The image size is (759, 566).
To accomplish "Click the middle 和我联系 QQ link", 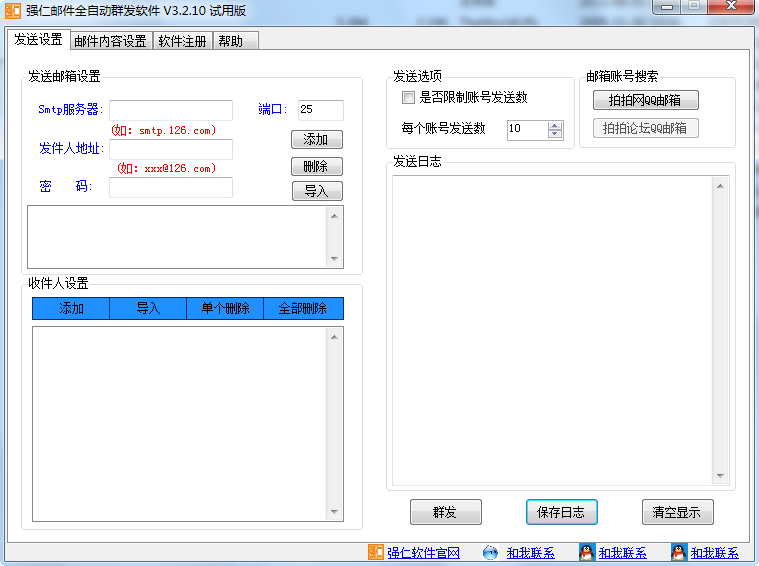I will pos(622,553).
